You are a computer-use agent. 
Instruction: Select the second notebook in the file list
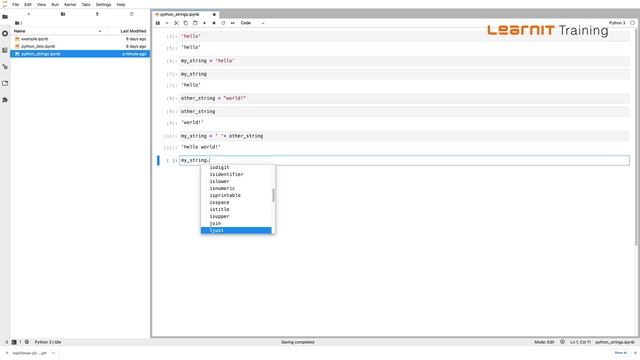80,46
